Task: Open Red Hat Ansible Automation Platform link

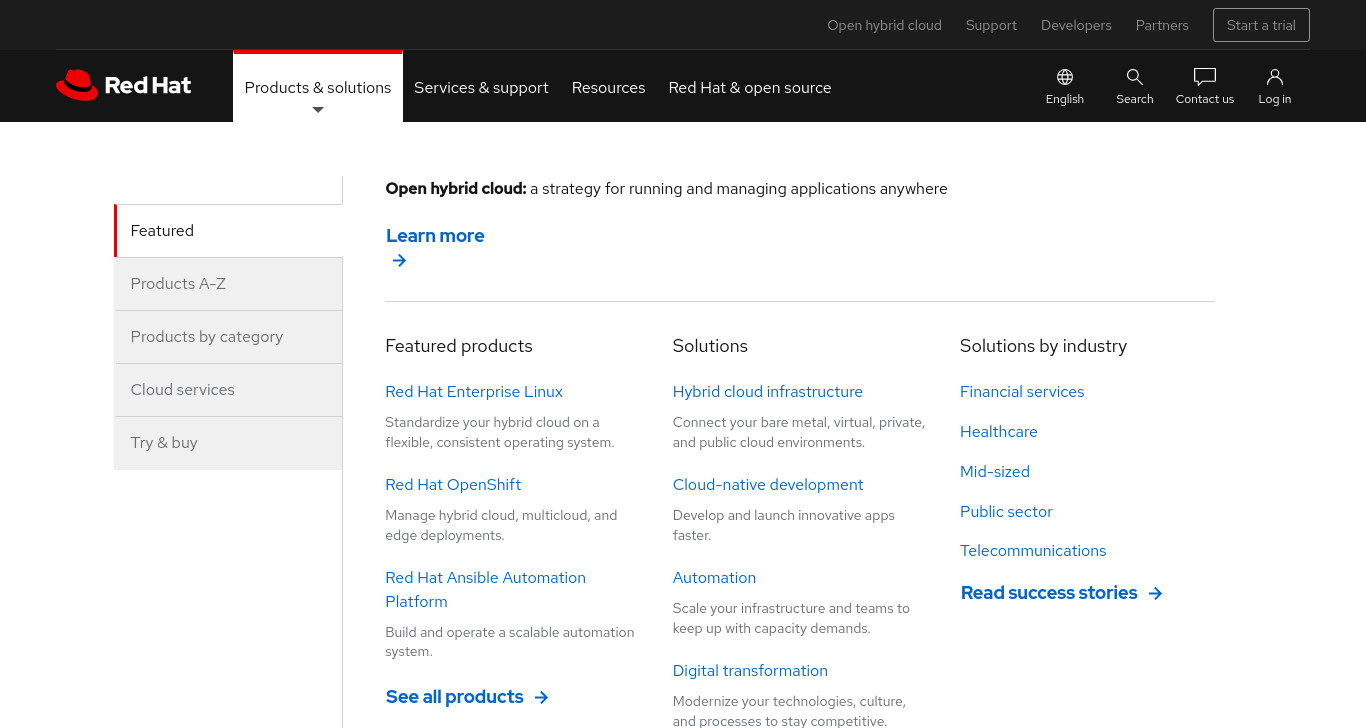Action: tap(485, 590)
